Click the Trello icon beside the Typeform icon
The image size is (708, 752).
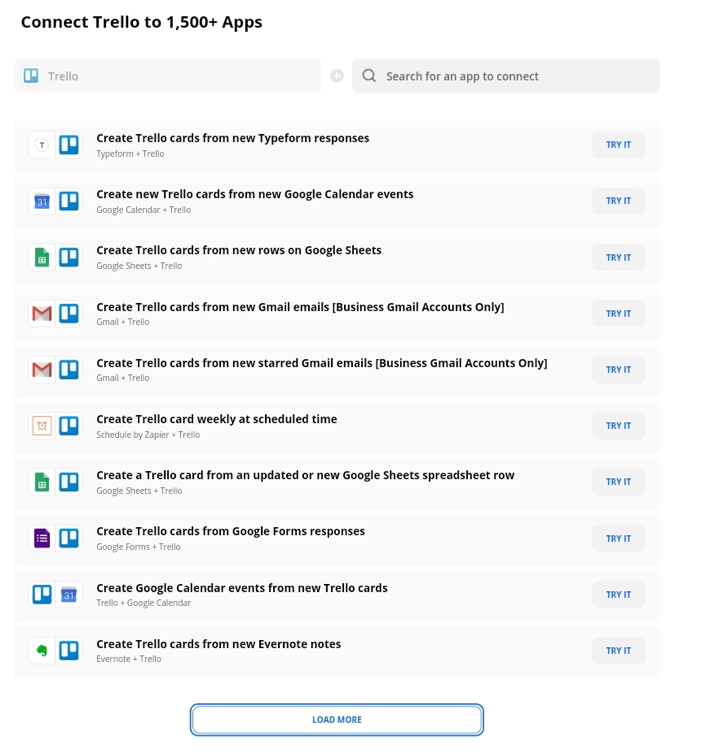click(x=69, y=145)
